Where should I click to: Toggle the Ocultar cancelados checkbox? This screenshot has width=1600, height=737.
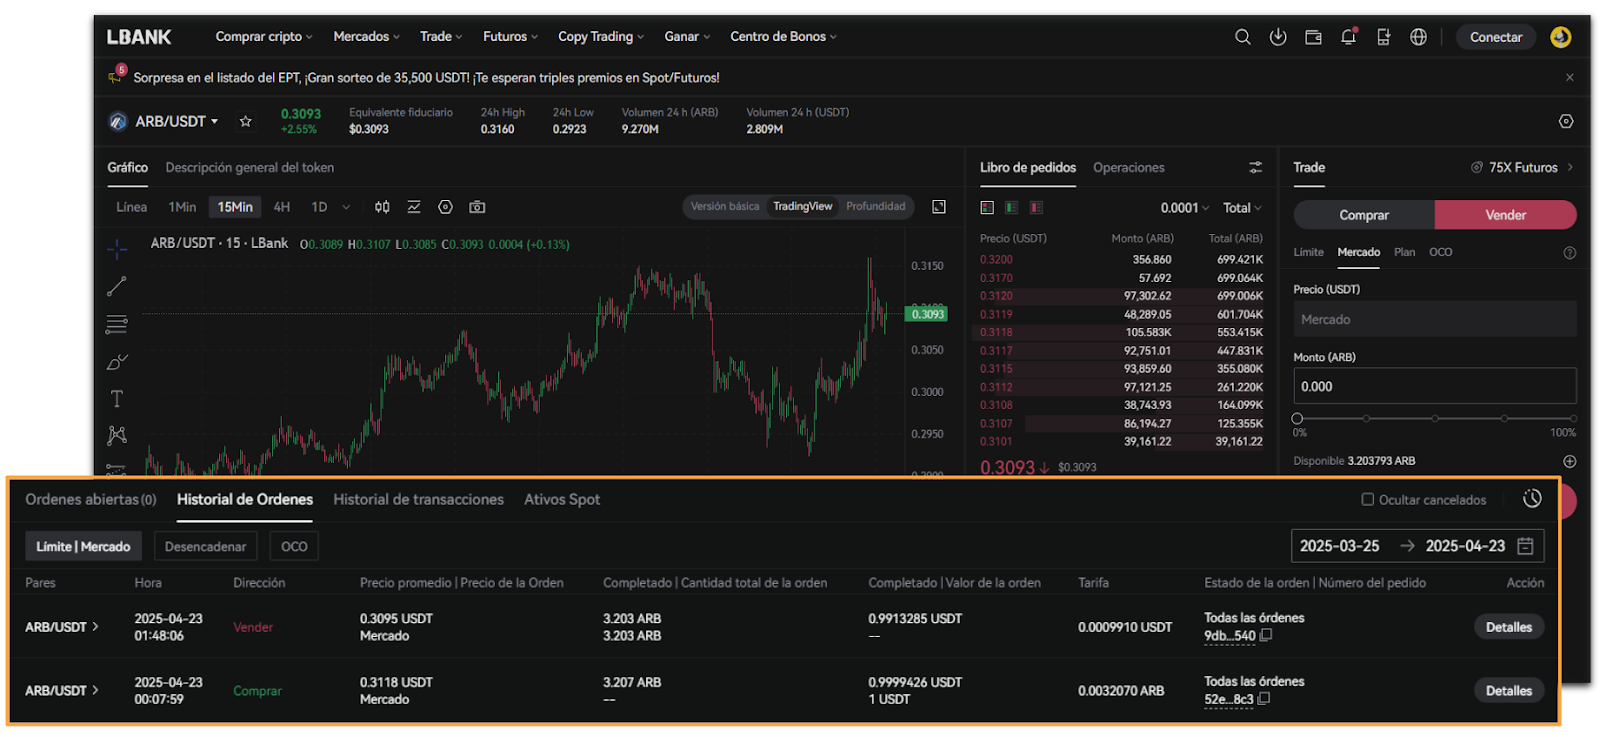1368,499
